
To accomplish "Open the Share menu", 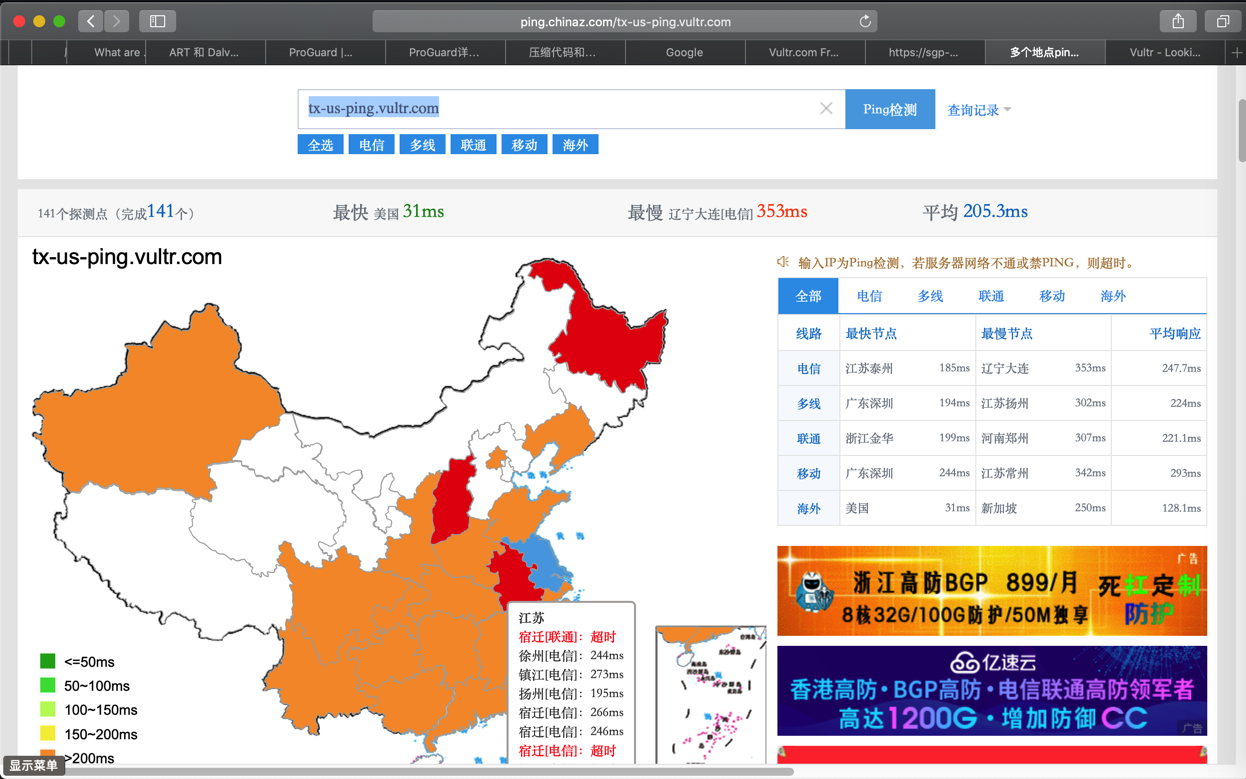I will point(1178,21).
